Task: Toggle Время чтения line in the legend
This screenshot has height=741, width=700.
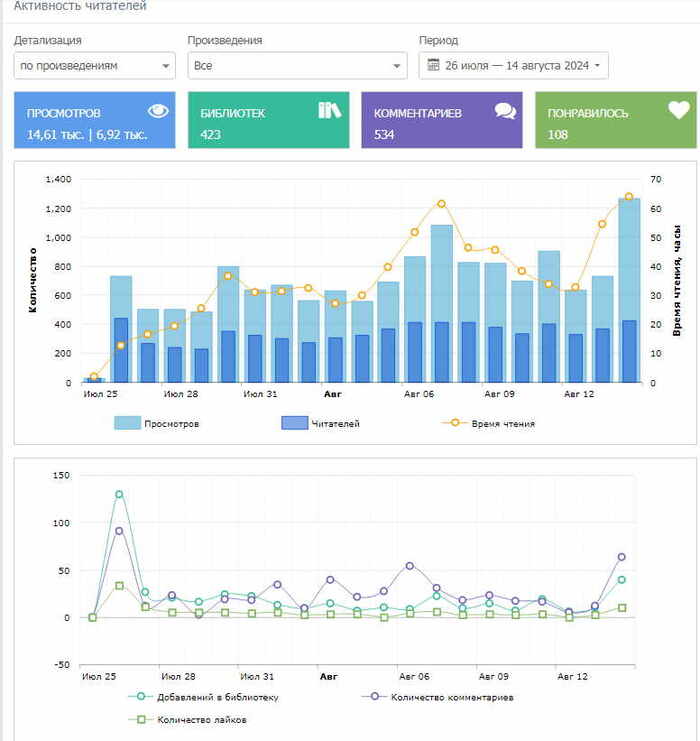Action: [x=488, y=423]
